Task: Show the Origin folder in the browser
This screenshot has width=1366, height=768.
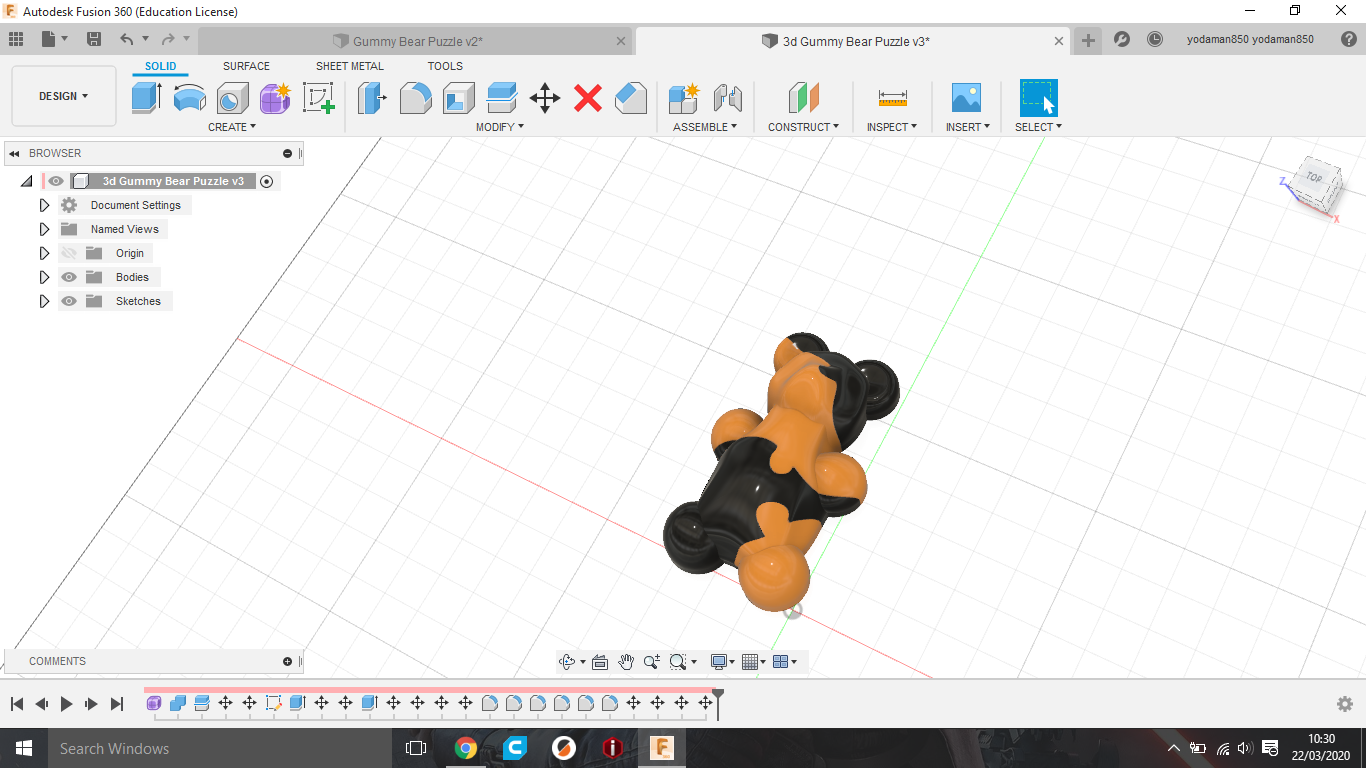Action: [x=67, y=253]
